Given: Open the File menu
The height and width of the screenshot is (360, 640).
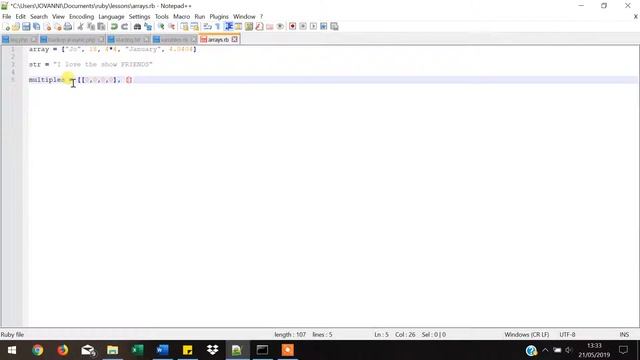Looking at the screenshot, I should 7,17.
